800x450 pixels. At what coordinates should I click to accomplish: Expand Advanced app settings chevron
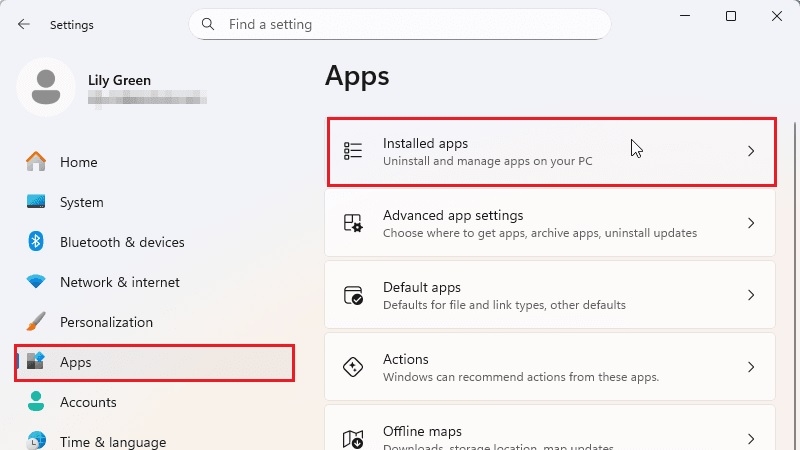[751, 223]
